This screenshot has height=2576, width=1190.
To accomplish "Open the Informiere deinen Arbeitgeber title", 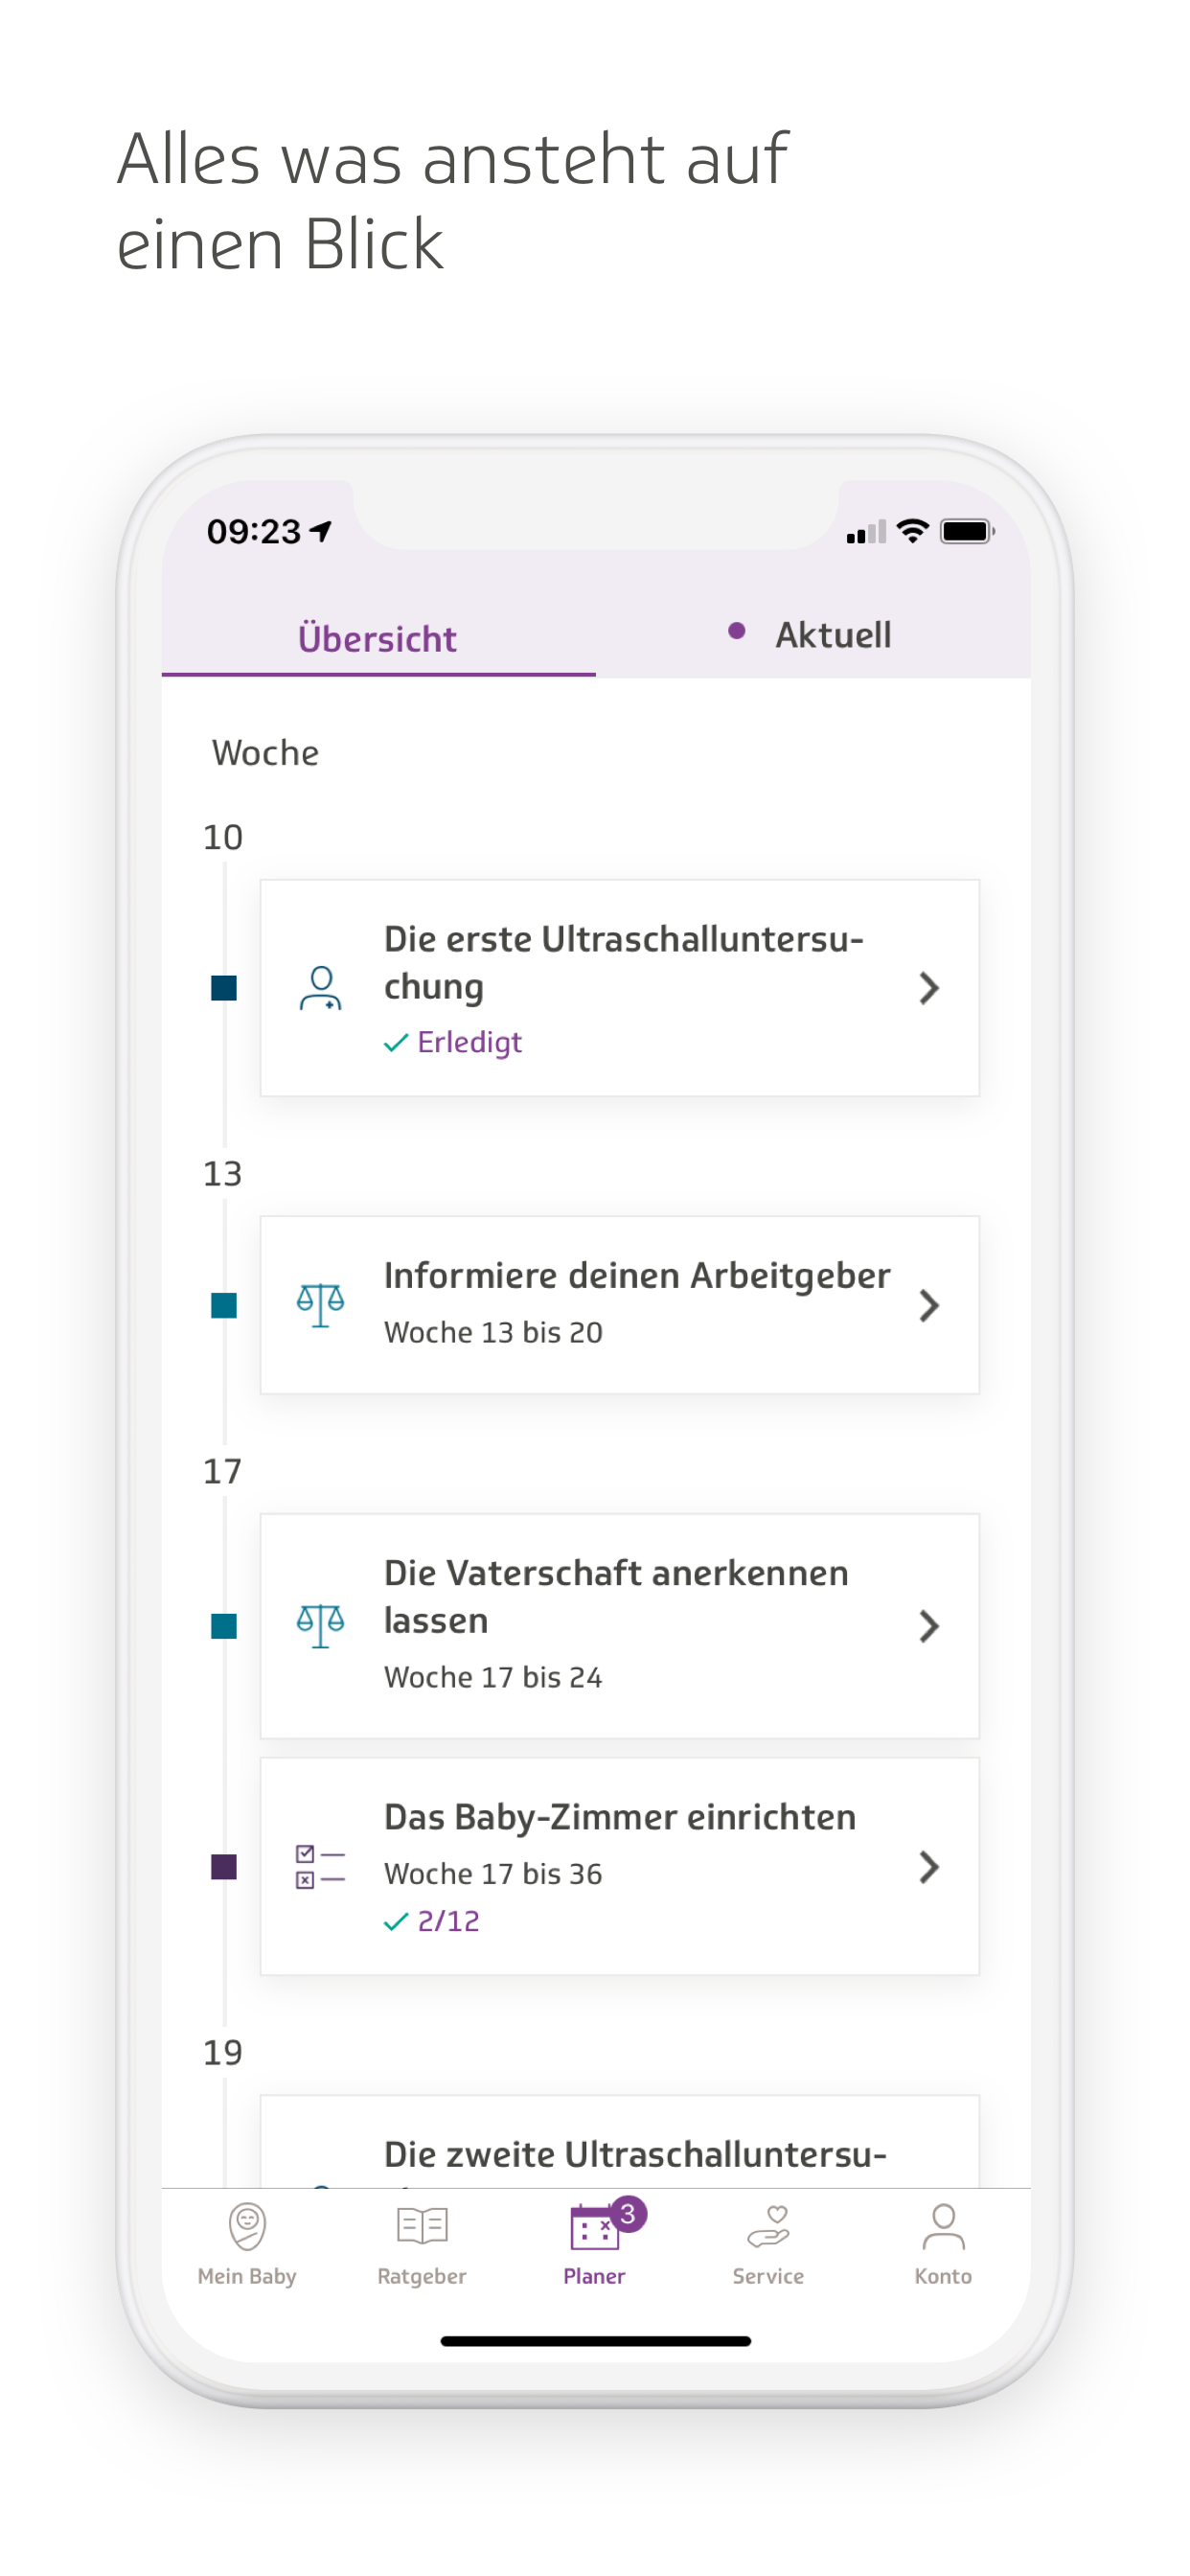I will (x=636, y=1276).
